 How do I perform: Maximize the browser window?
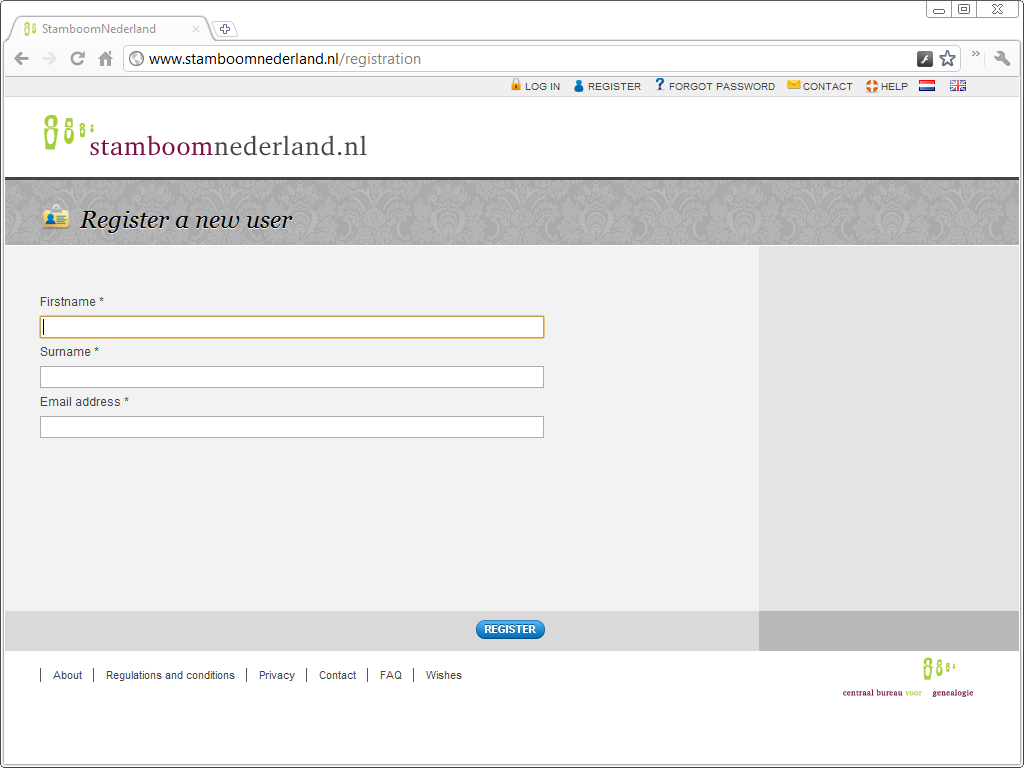pyautogui.click(x=964, y=9)
